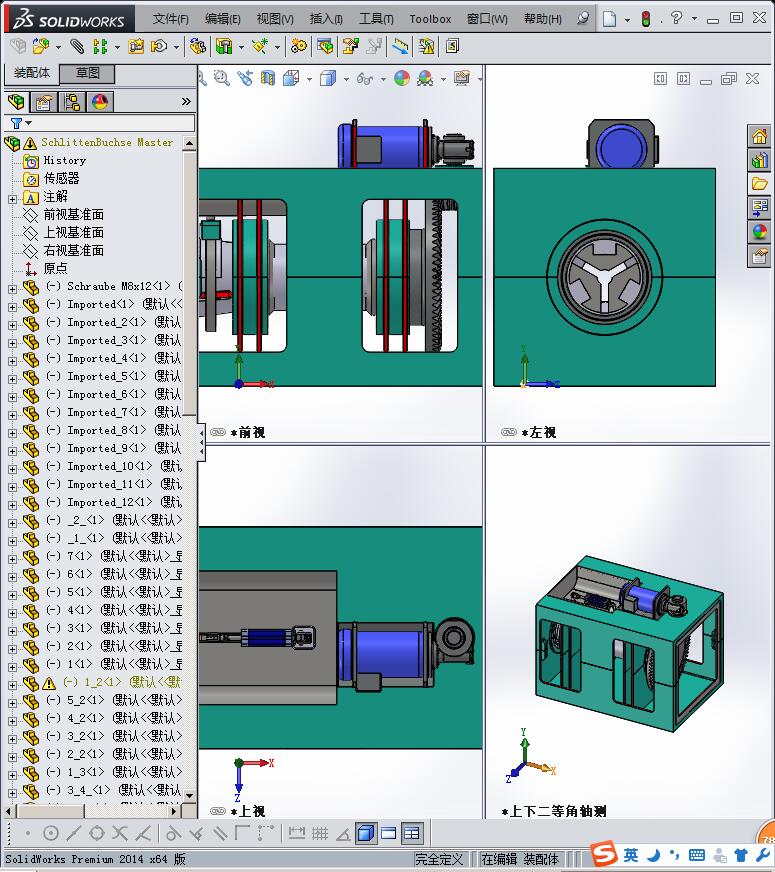Open the Display Style dropdown arrow
Viewport: 775px width, 872px height.
pos(346,79)
